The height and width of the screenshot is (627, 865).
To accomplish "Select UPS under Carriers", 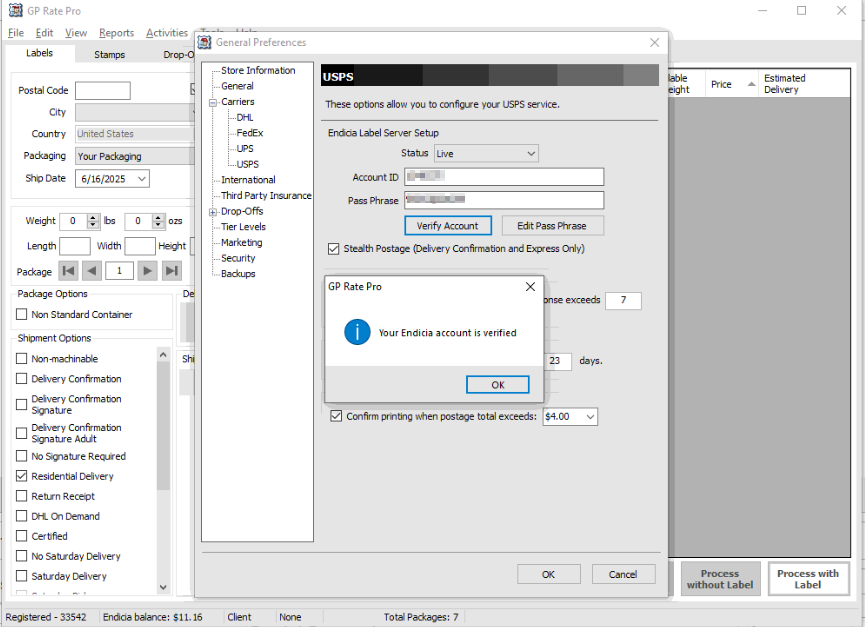I will [x=245, y=149].
